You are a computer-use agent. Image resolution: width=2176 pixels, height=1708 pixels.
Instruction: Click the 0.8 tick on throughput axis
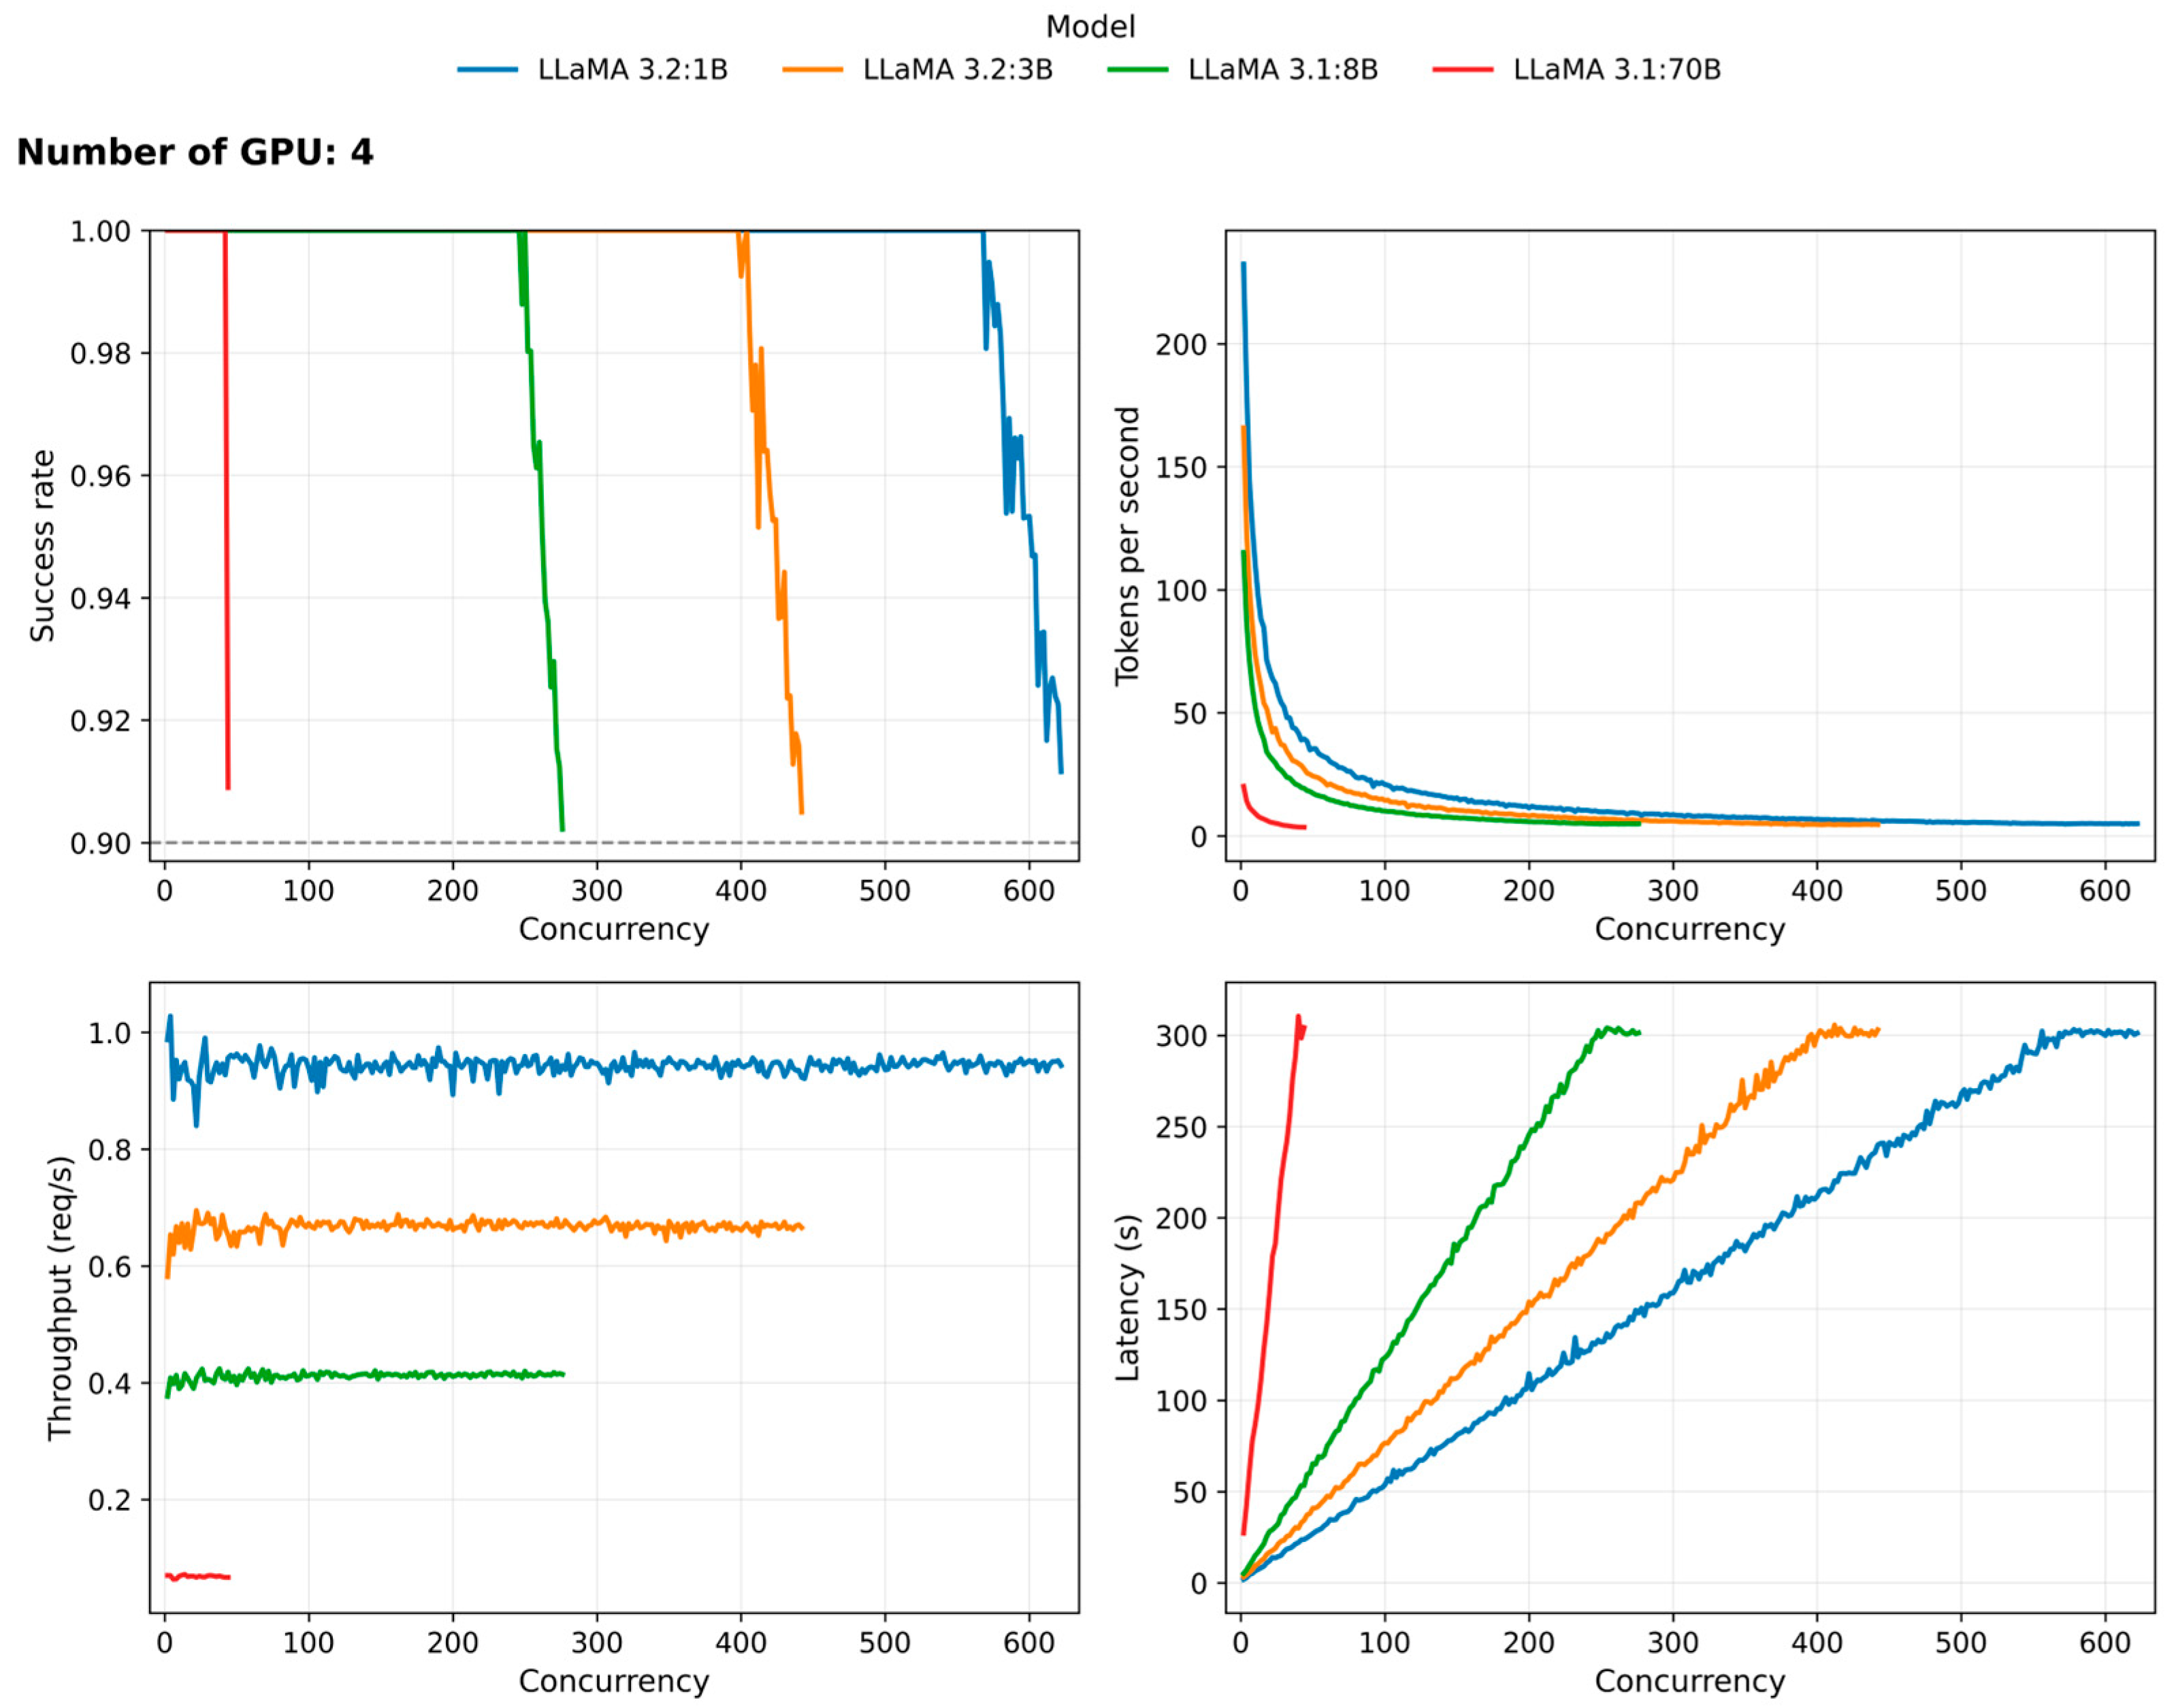[x=110, y=1150]
